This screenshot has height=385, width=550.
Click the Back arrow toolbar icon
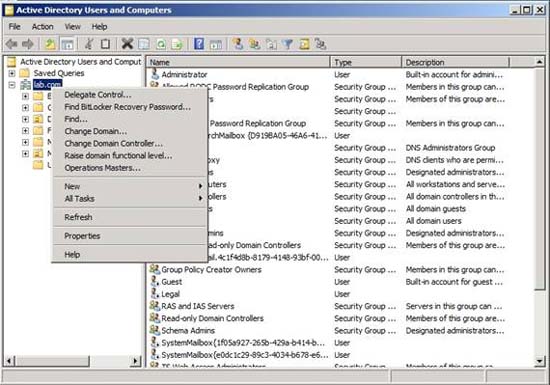(x=12, y=44)
